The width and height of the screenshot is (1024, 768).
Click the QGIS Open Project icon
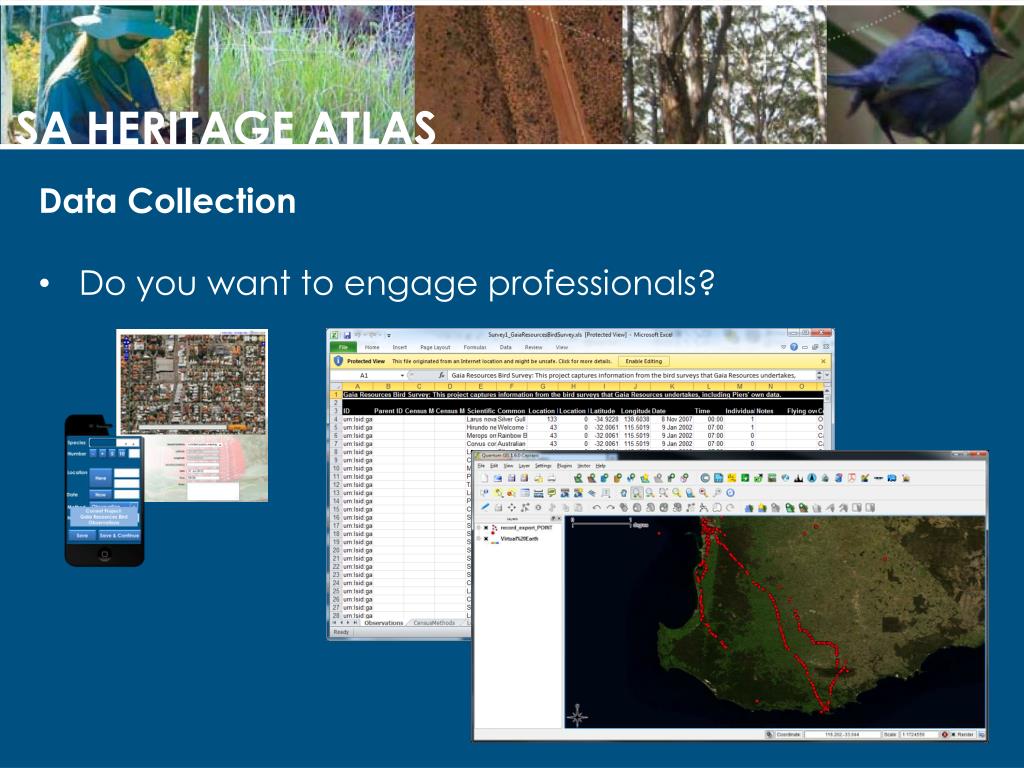pyautogui.click(x=498, y=478)
